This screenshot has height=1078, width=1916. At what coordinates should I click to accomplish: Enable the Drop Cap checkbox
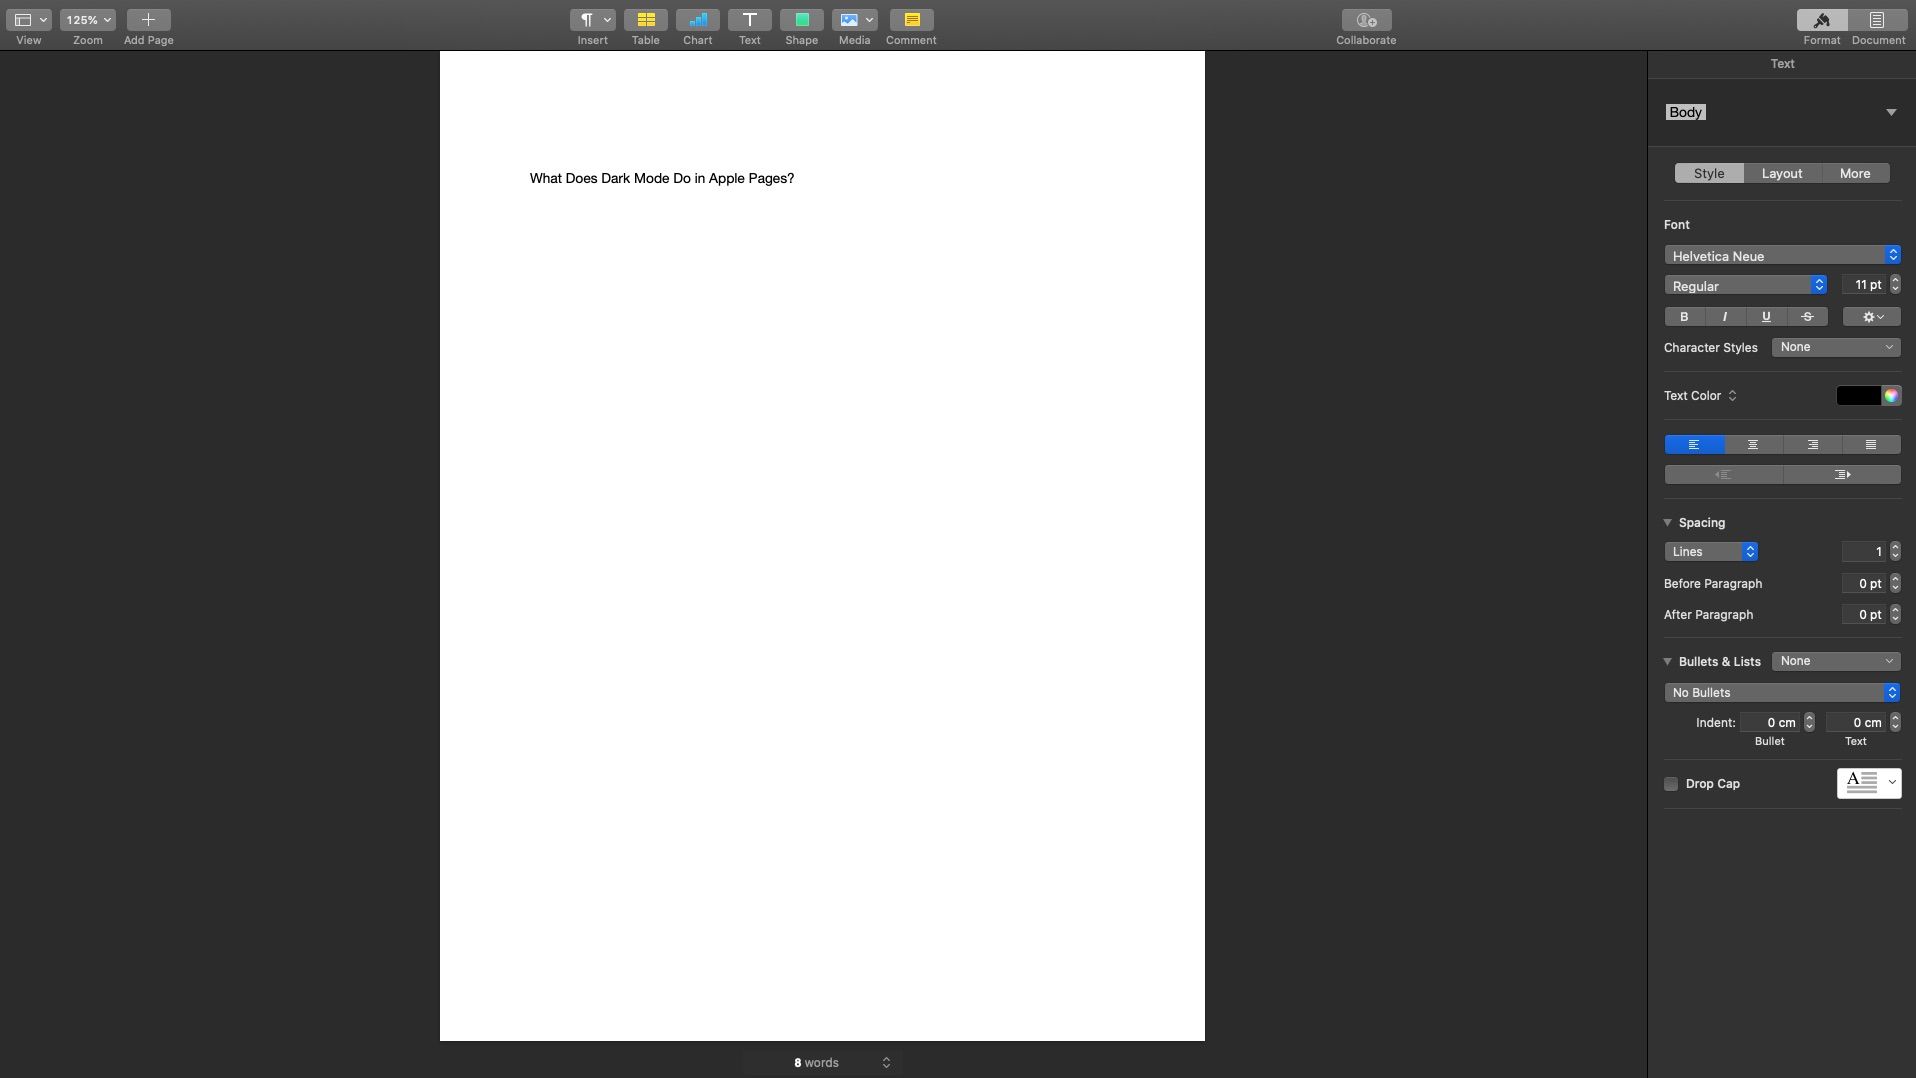[1671, 784]
